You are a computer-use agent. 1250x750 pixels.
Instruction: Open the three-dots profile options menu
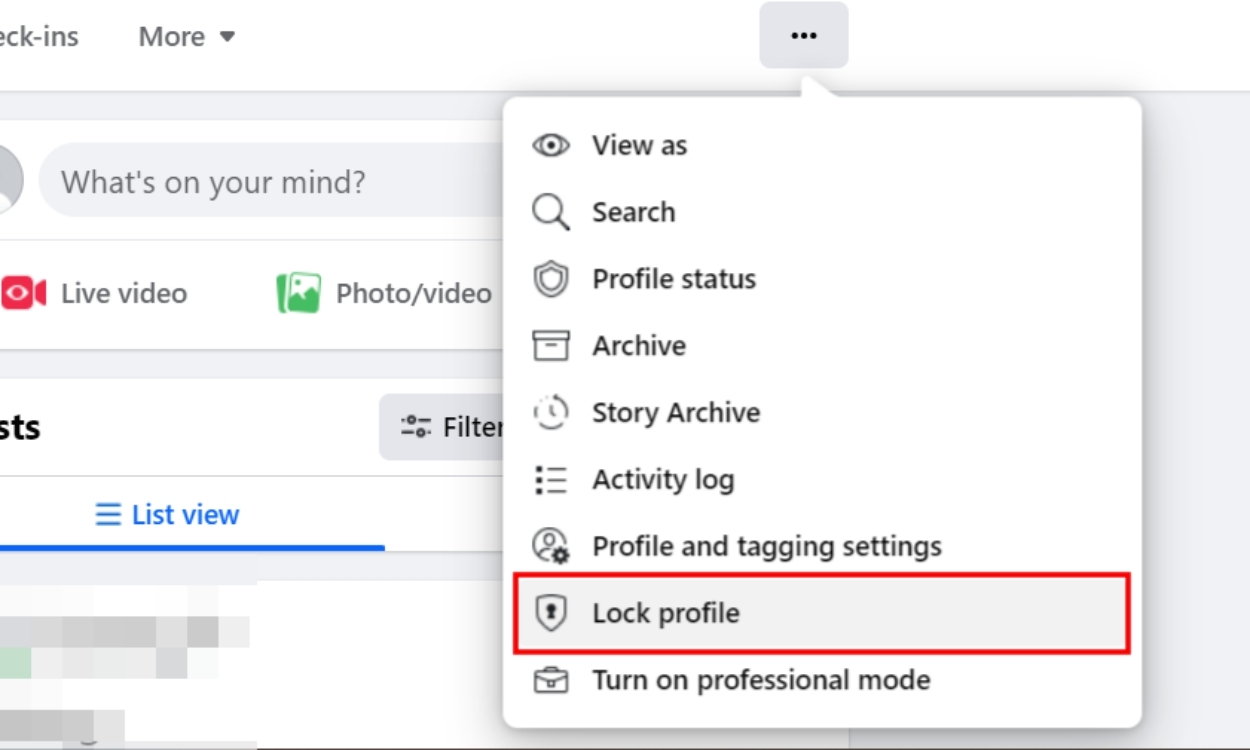tap(803, 35)
